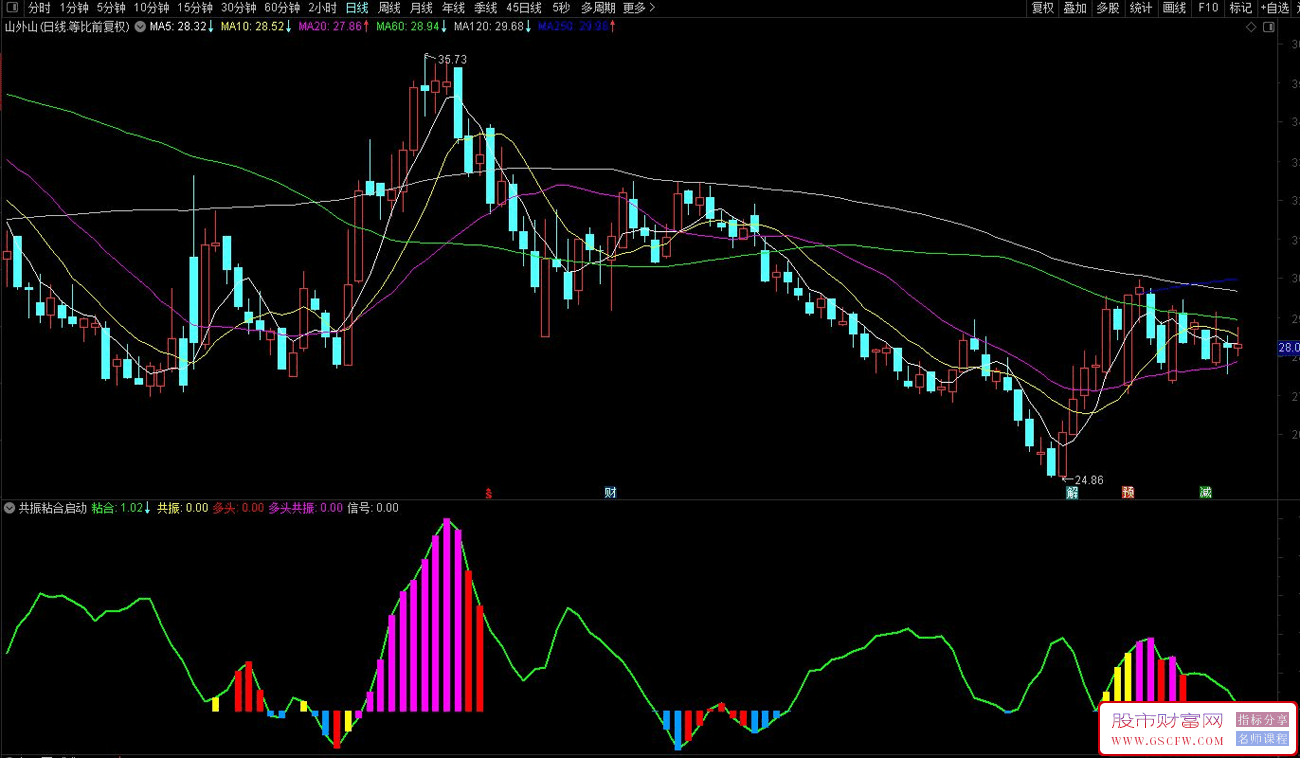Click the MA120: 29.68 label
The width and height of the screenshot is (1300, 758).
488,27
